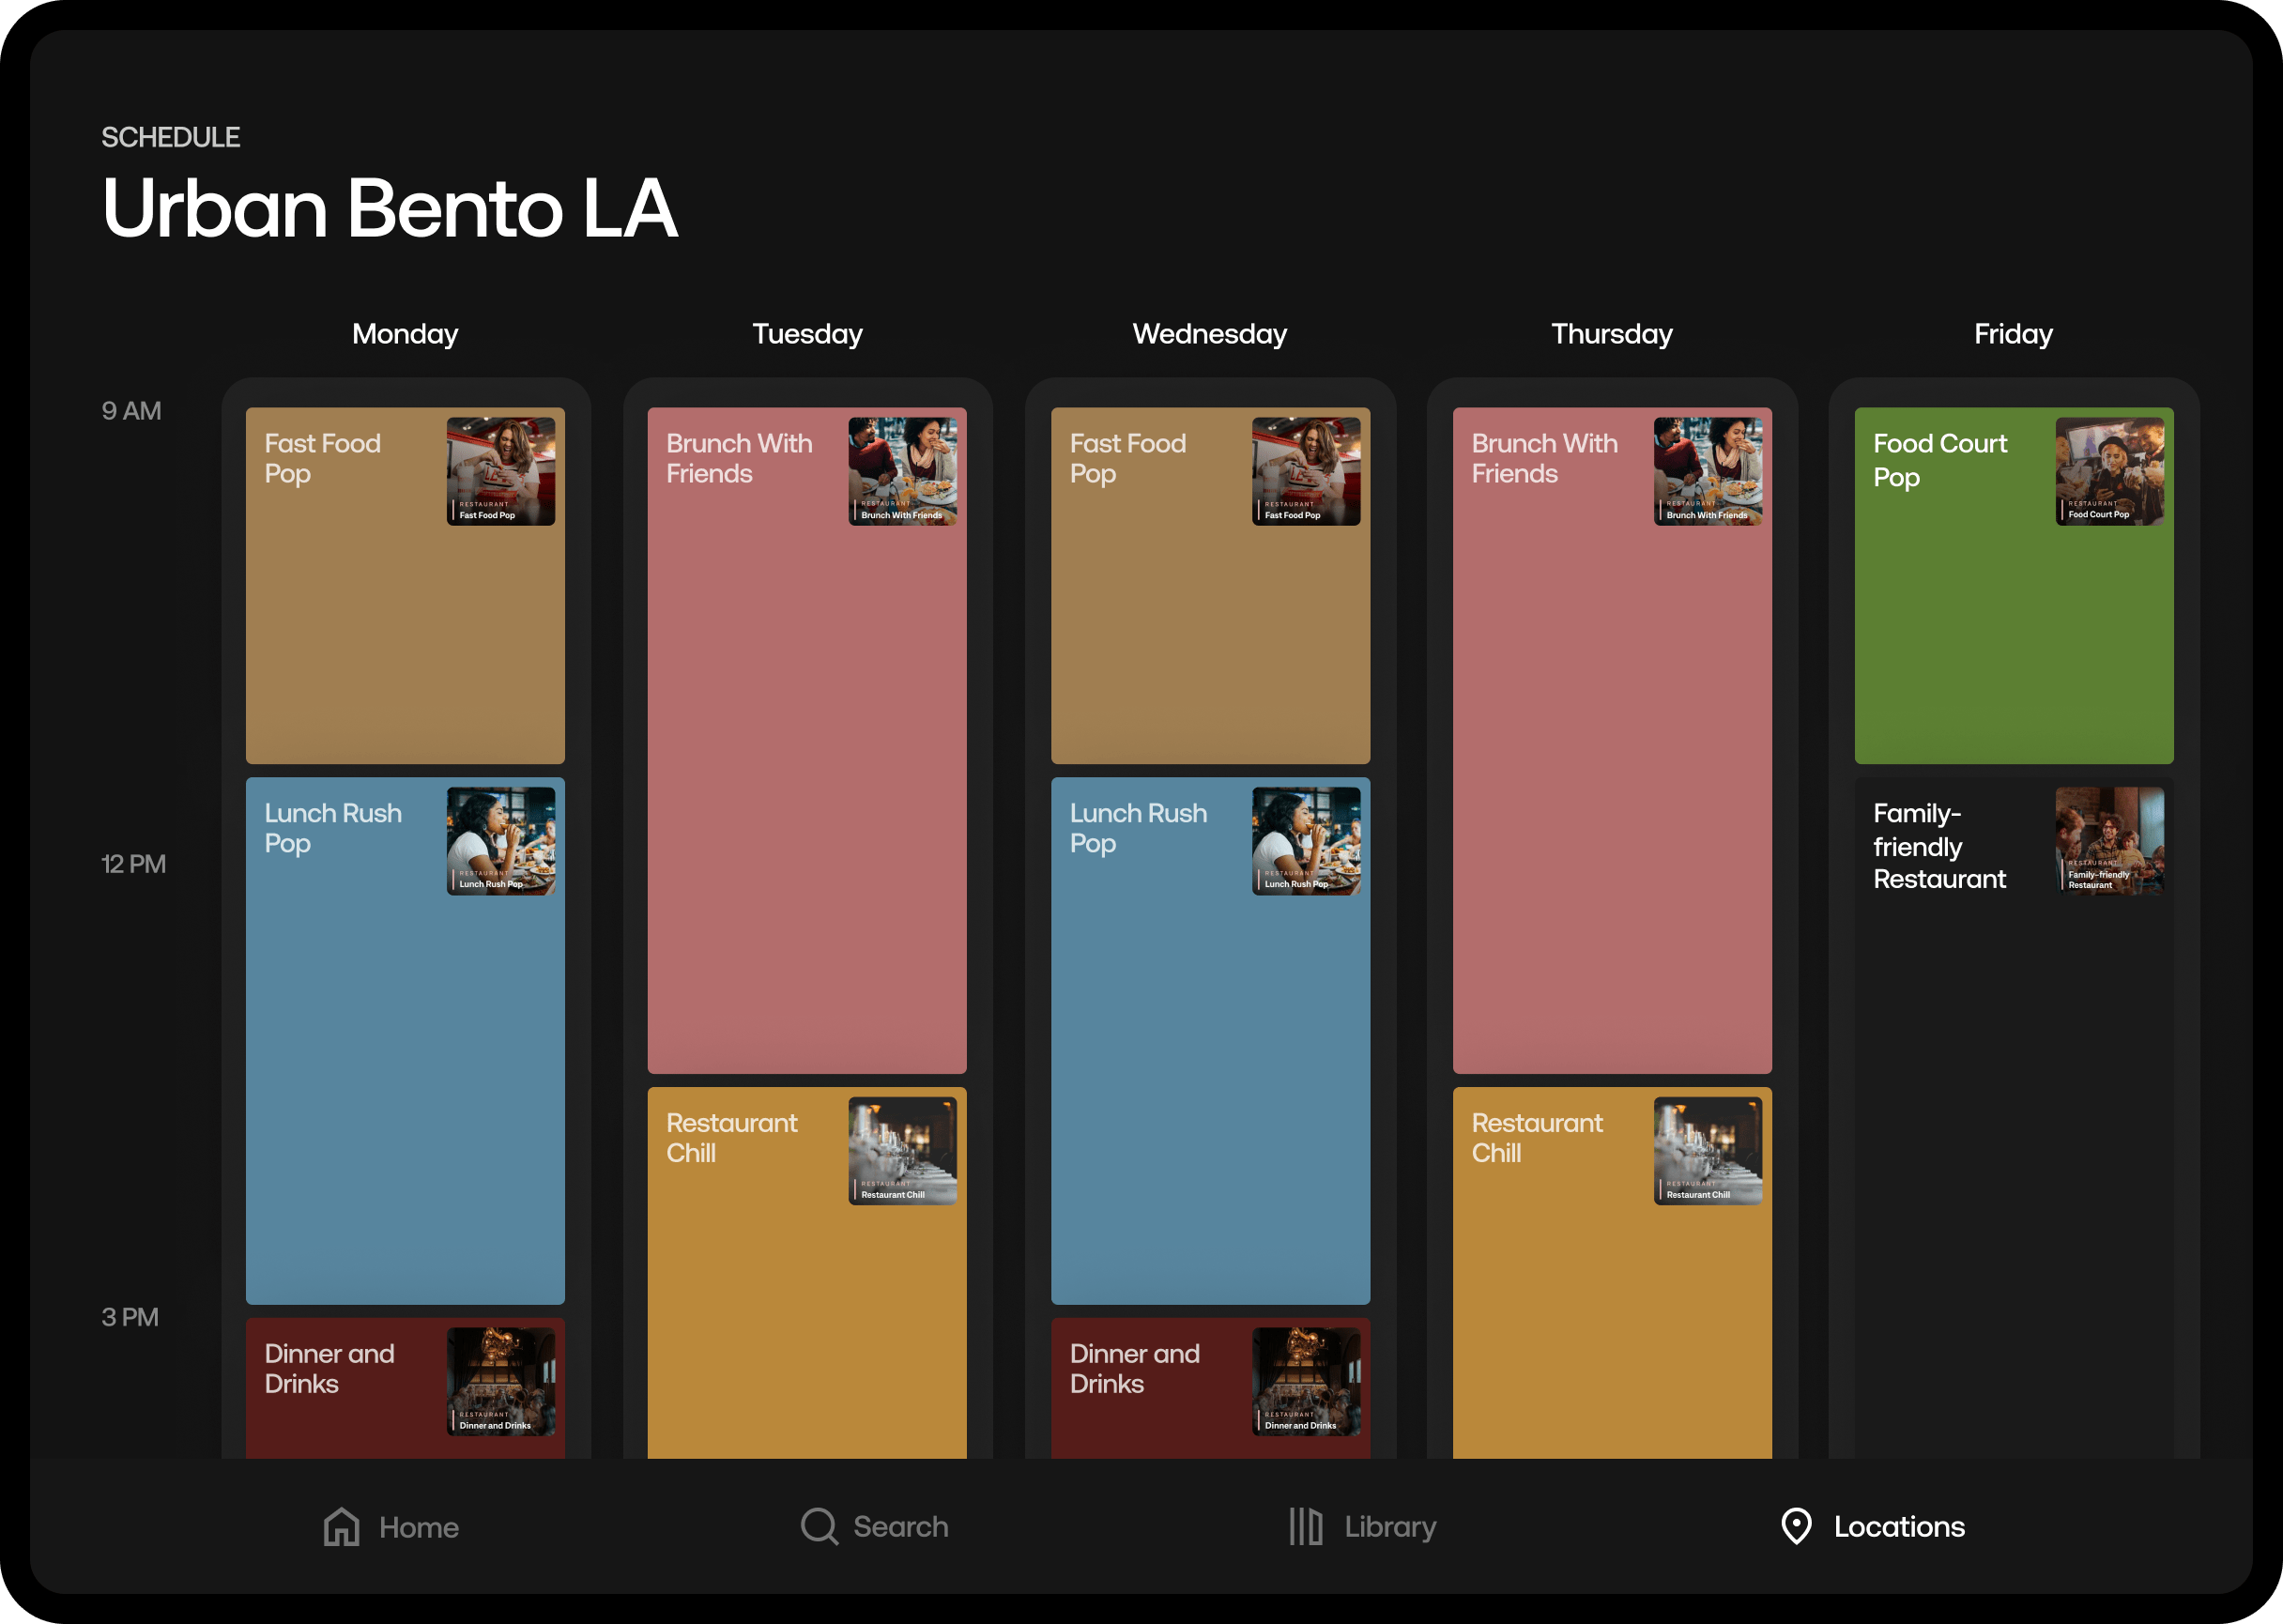Click Tuesday's Restaurant Chill cover image

tap(902, 1151)
